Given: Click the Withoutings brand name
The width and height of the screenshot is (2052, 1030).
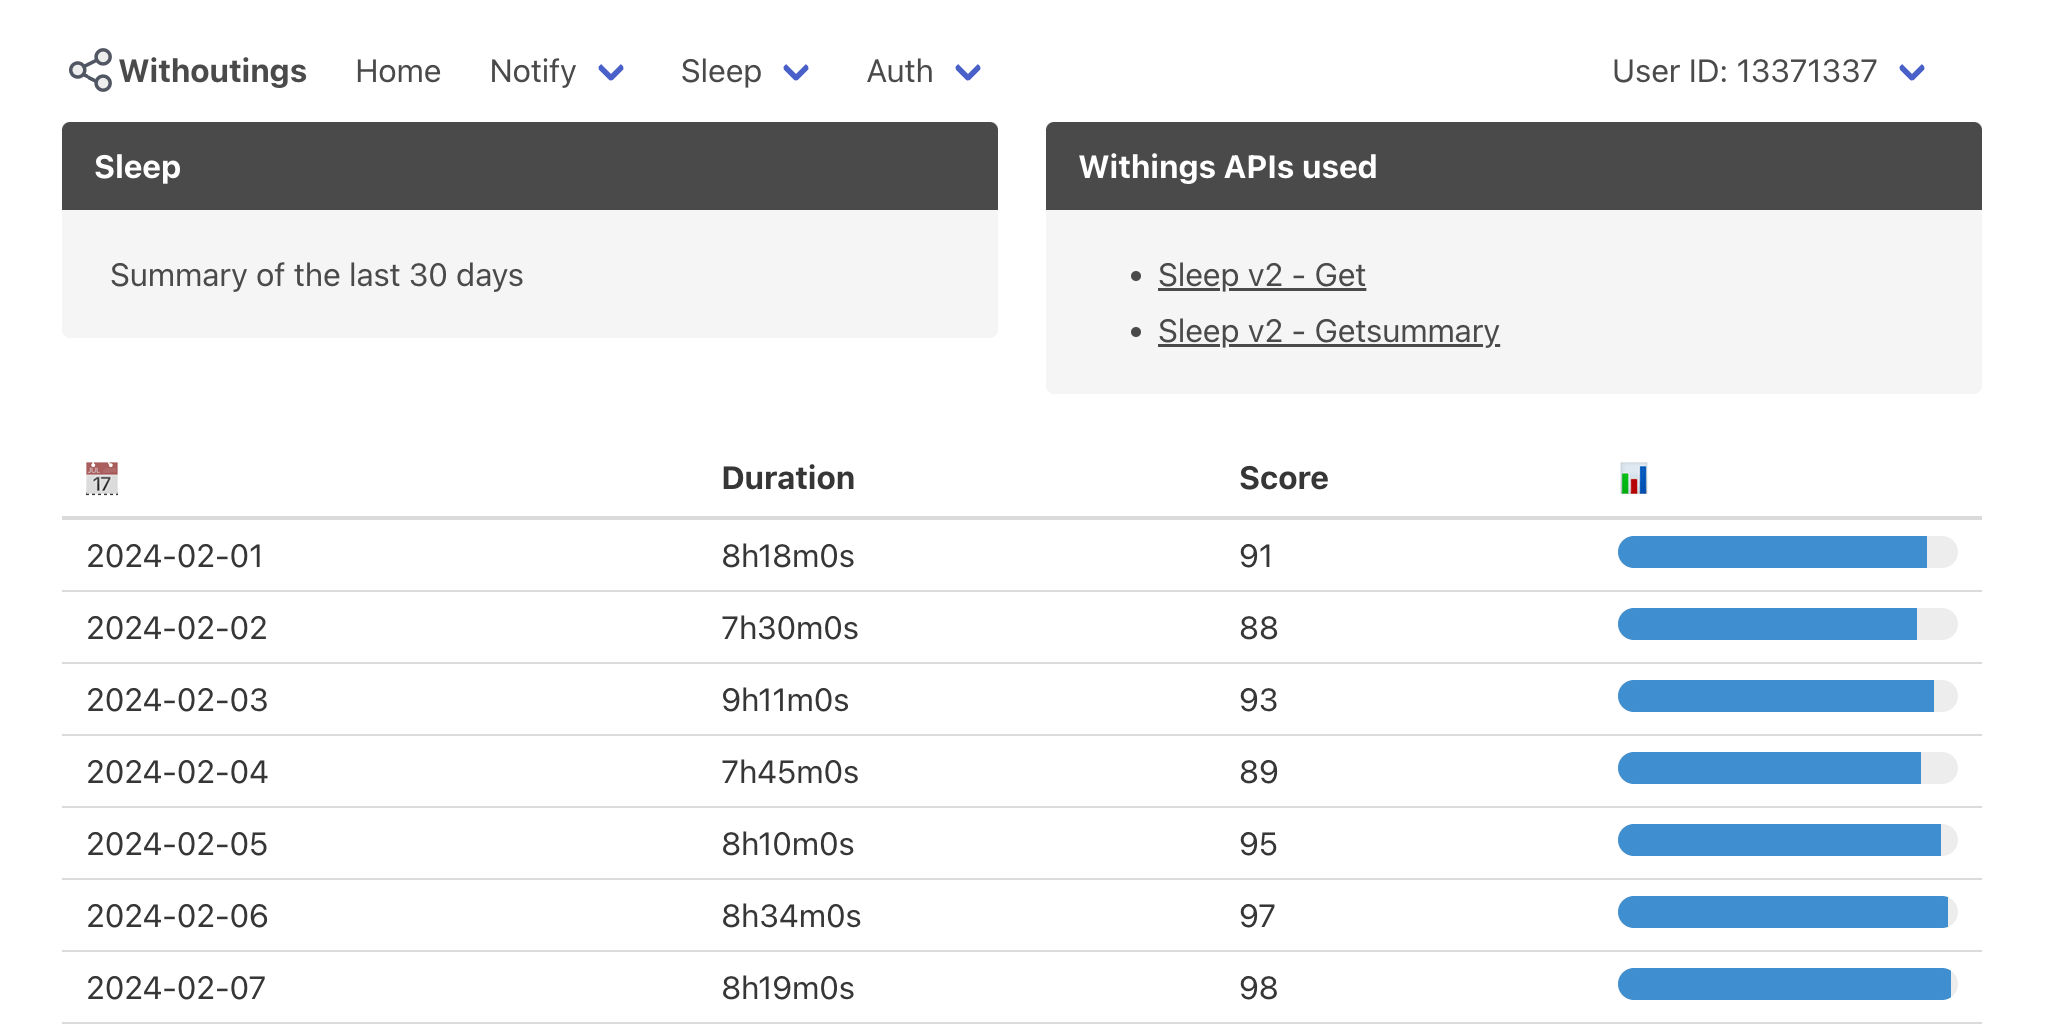Looking at the screenshot, I should 213,71.
